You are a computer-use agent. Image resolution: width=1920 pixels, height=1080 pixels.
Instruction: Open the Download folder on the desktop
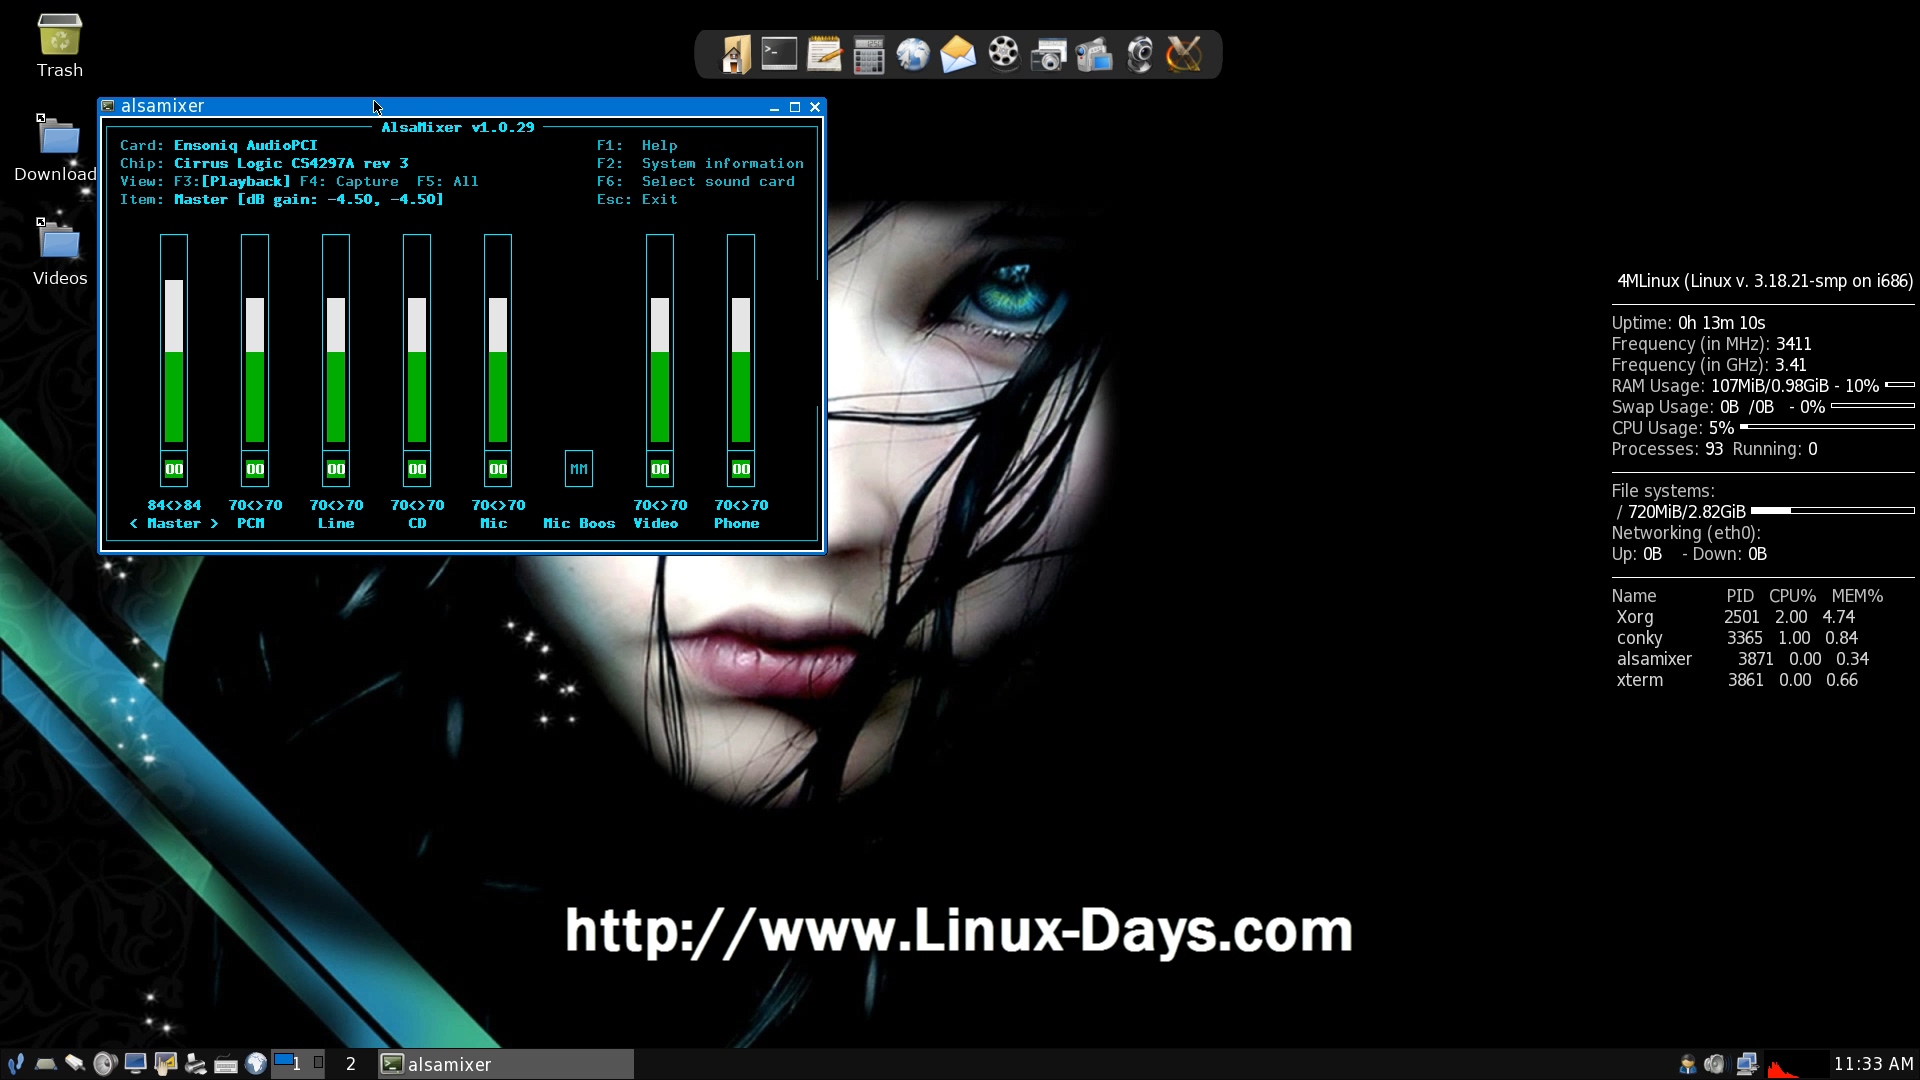56,148
